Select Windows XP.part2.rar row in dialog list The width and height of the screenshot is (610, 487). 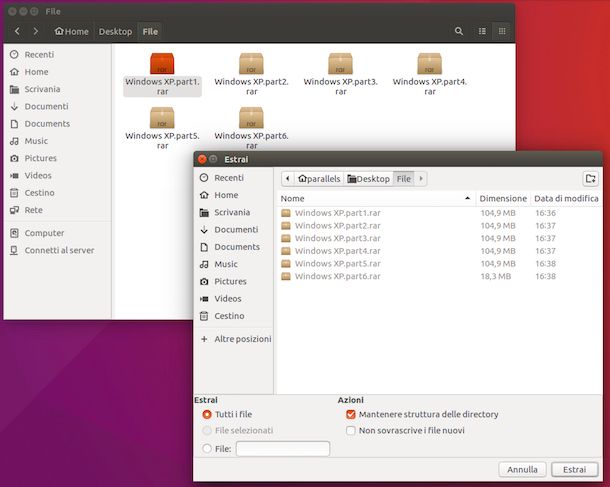click(439, 226)
